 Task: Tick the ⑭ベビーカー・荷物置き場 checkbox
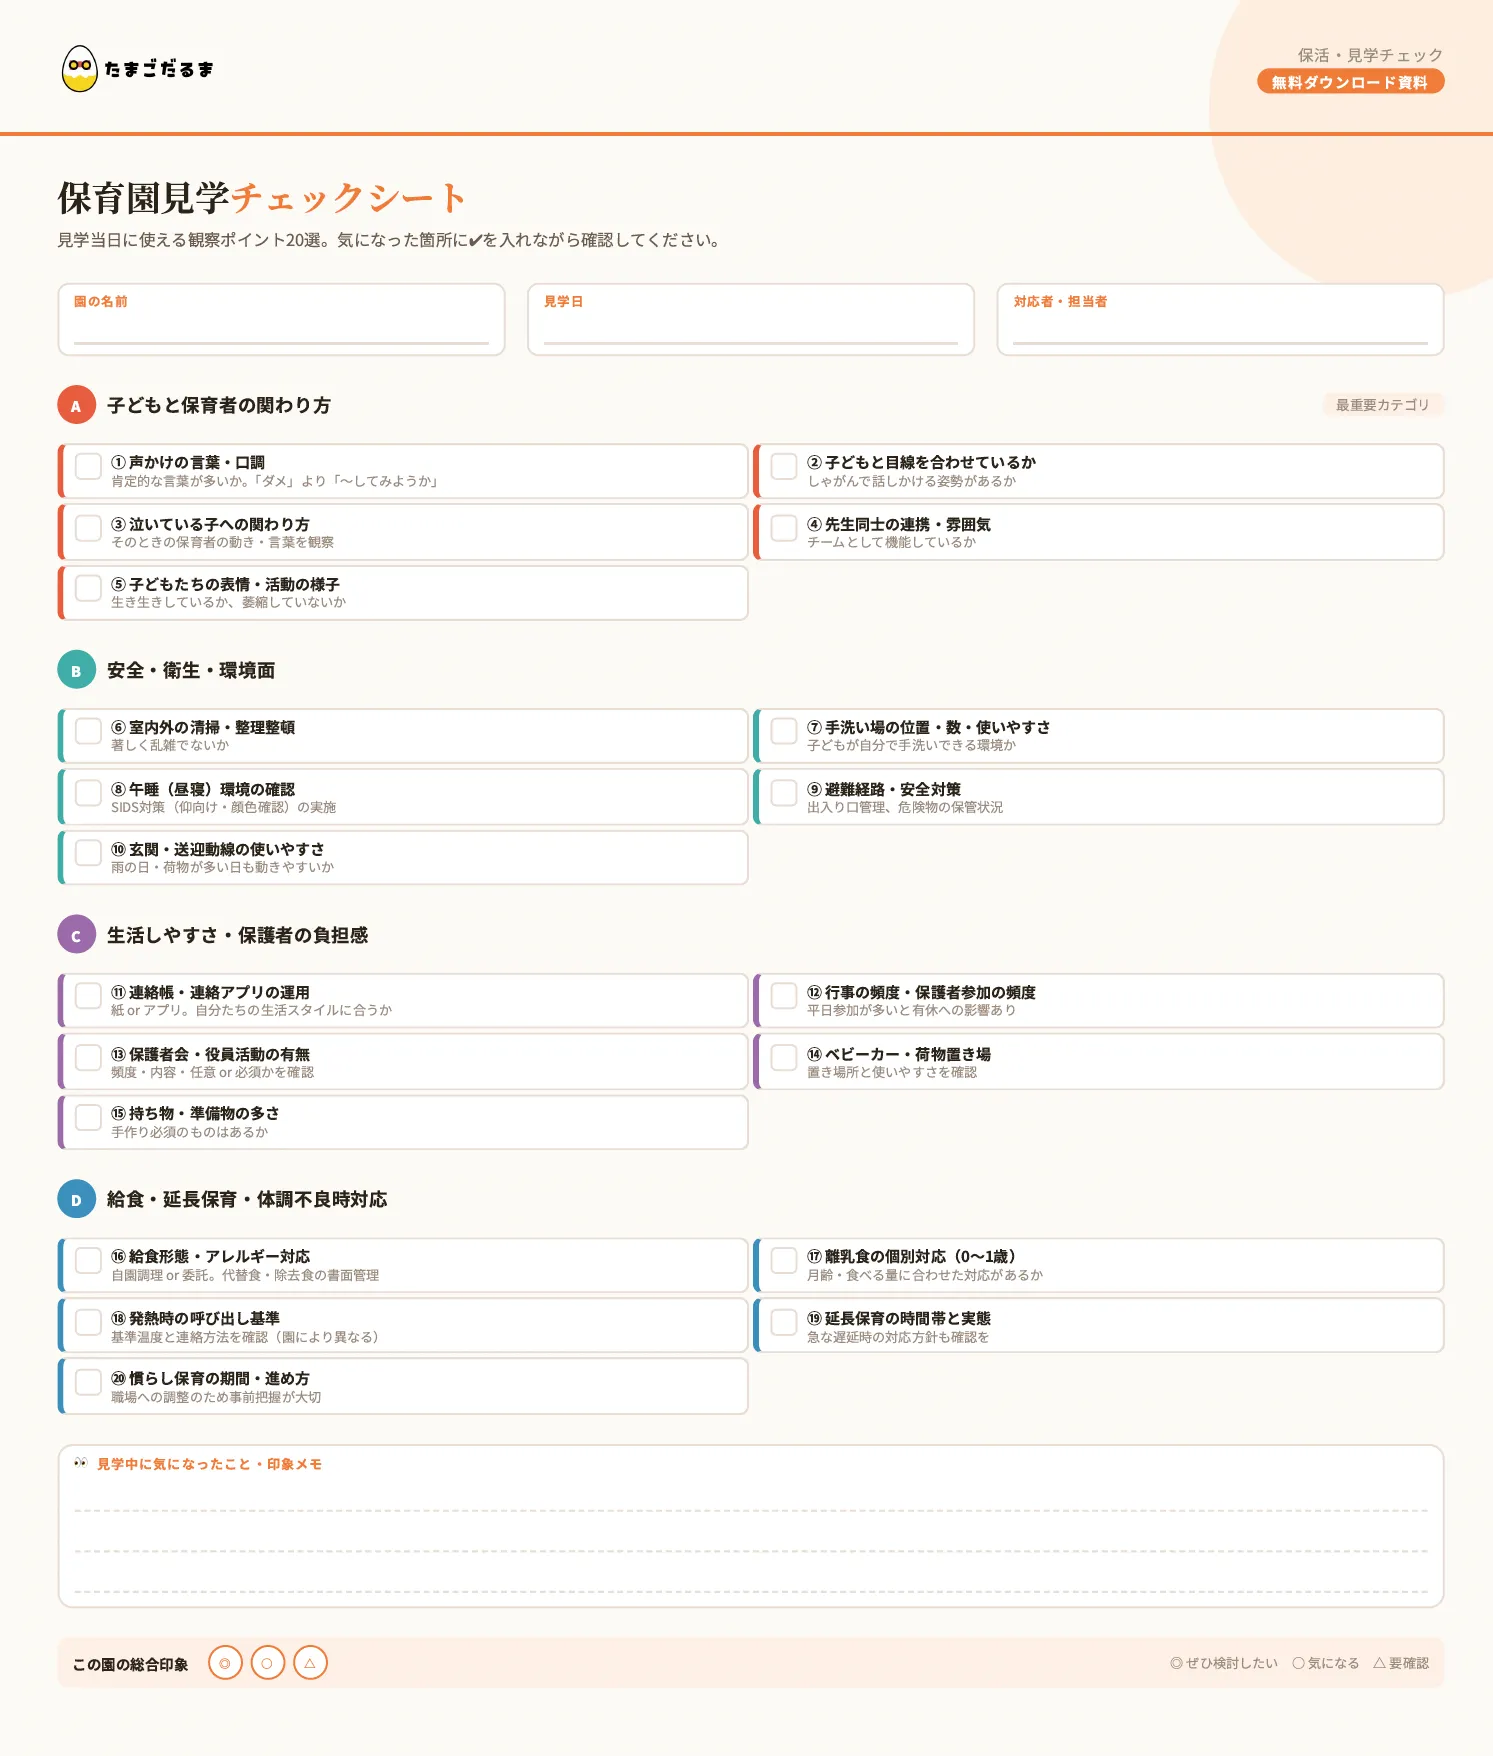point(784,1058)
